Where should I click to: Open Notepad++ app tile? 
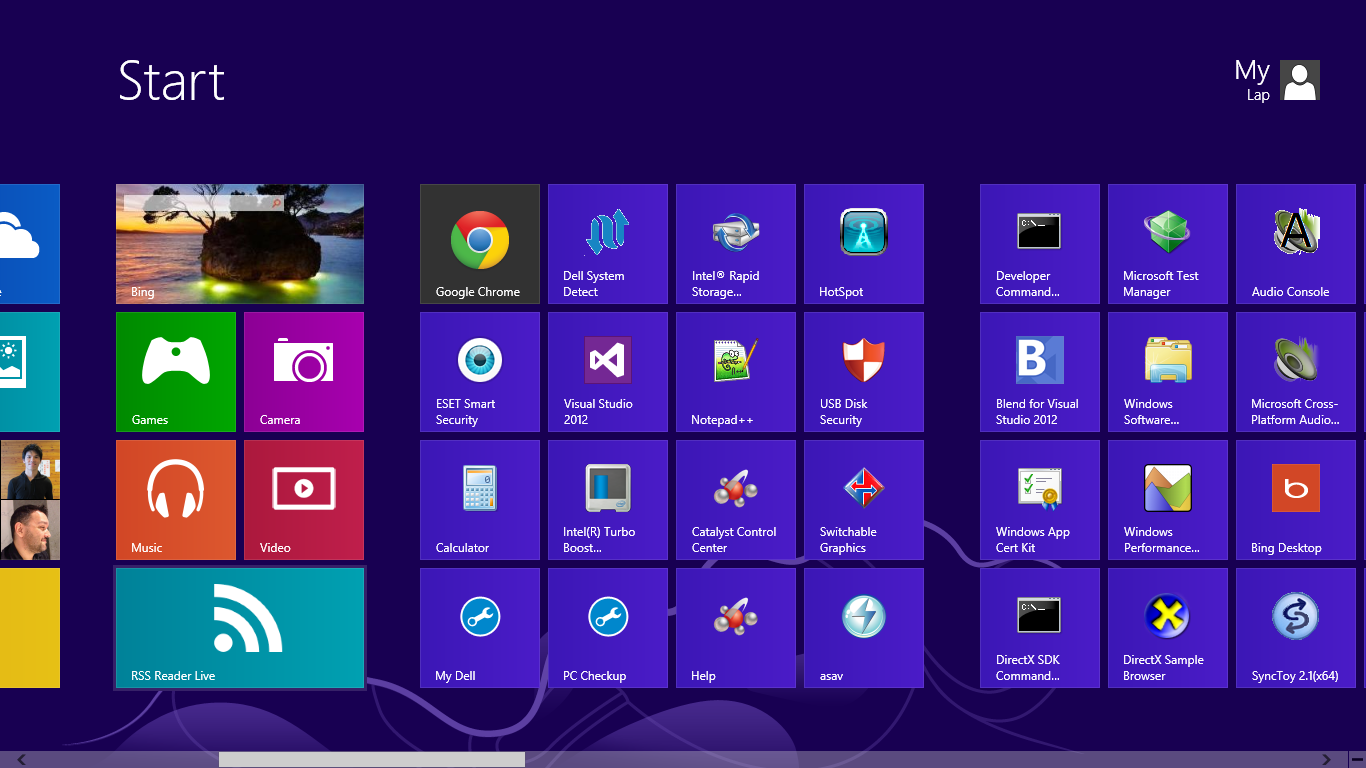(x=736, y=372)
